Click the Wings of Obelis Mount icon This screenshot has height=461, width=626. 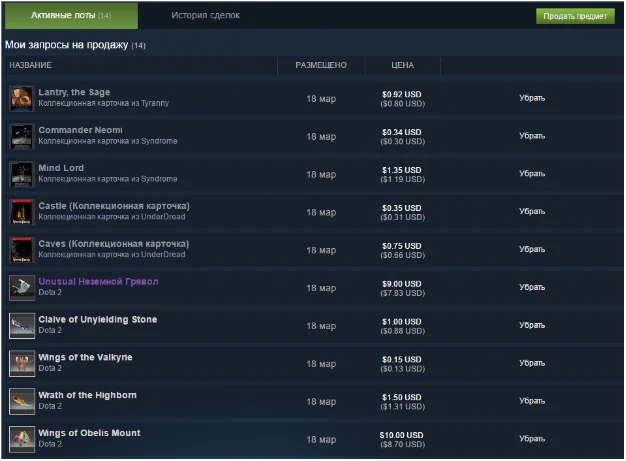pyautogui.click(x=21, y=439)
